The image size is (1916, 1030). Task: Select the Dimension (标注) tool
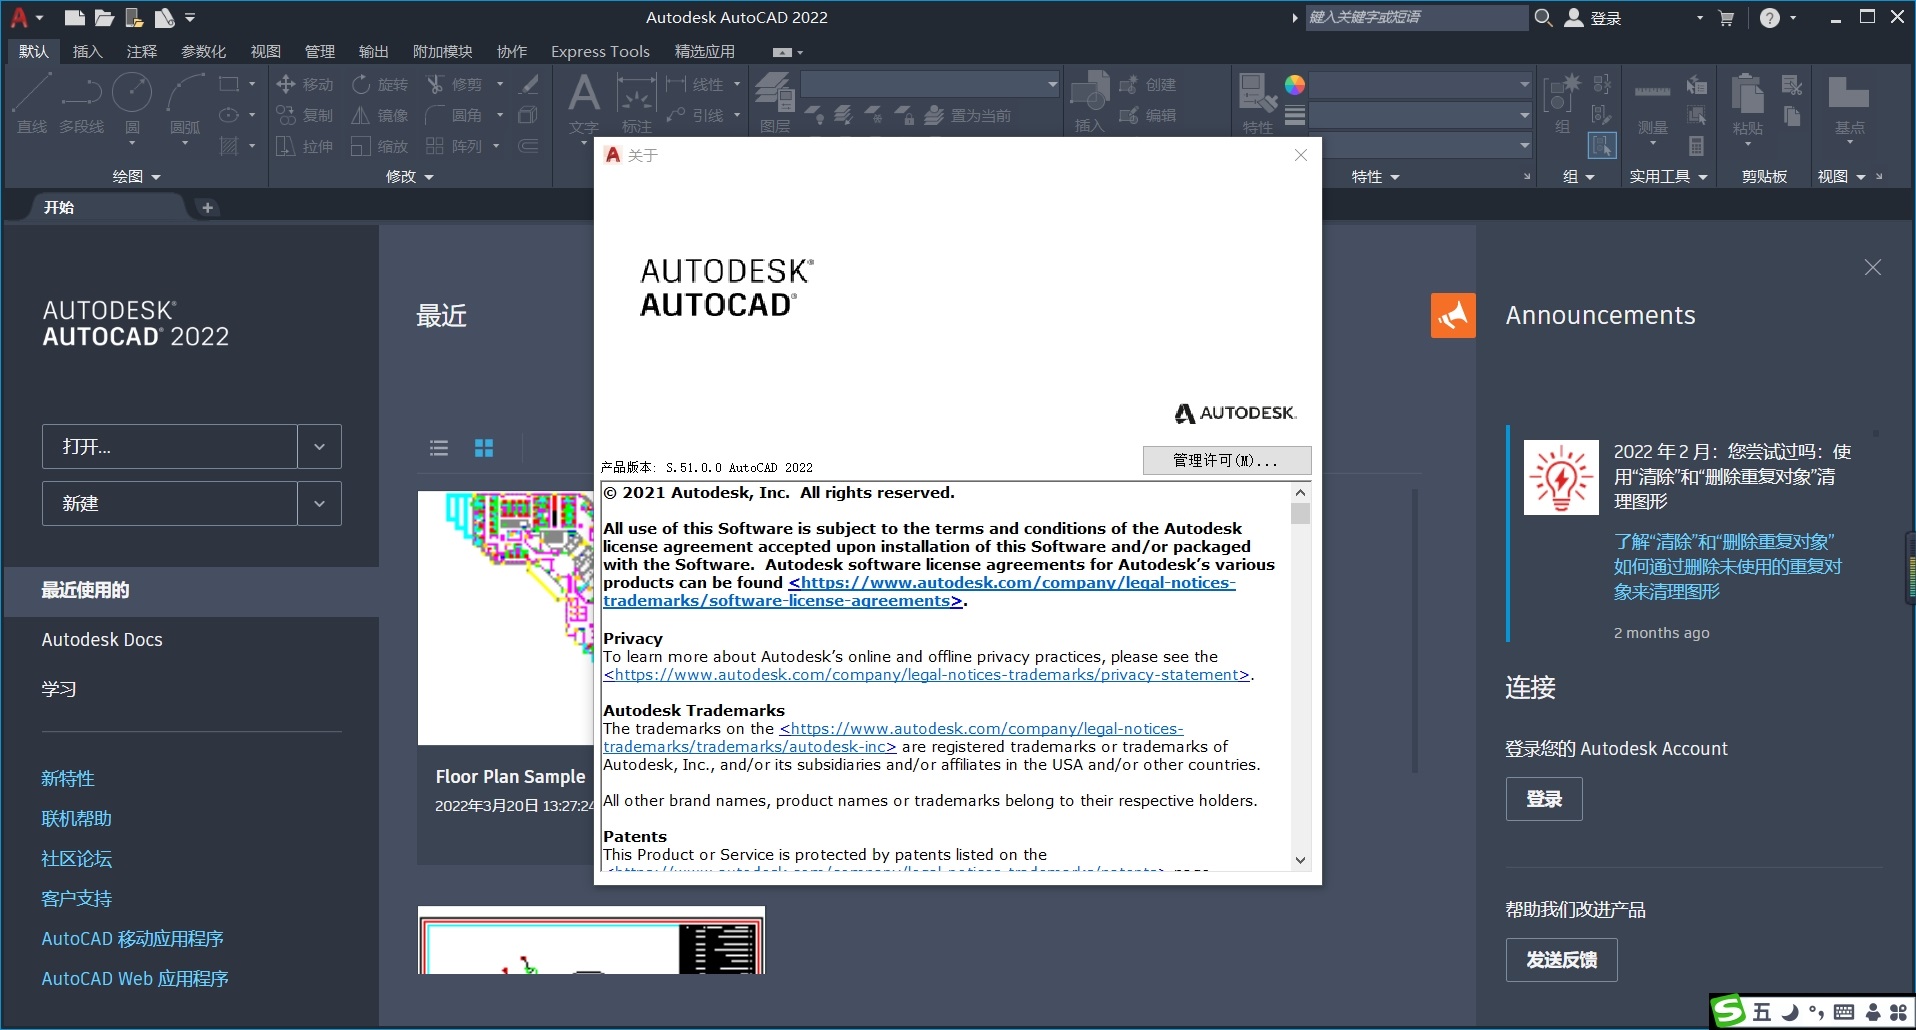point(636,102)
